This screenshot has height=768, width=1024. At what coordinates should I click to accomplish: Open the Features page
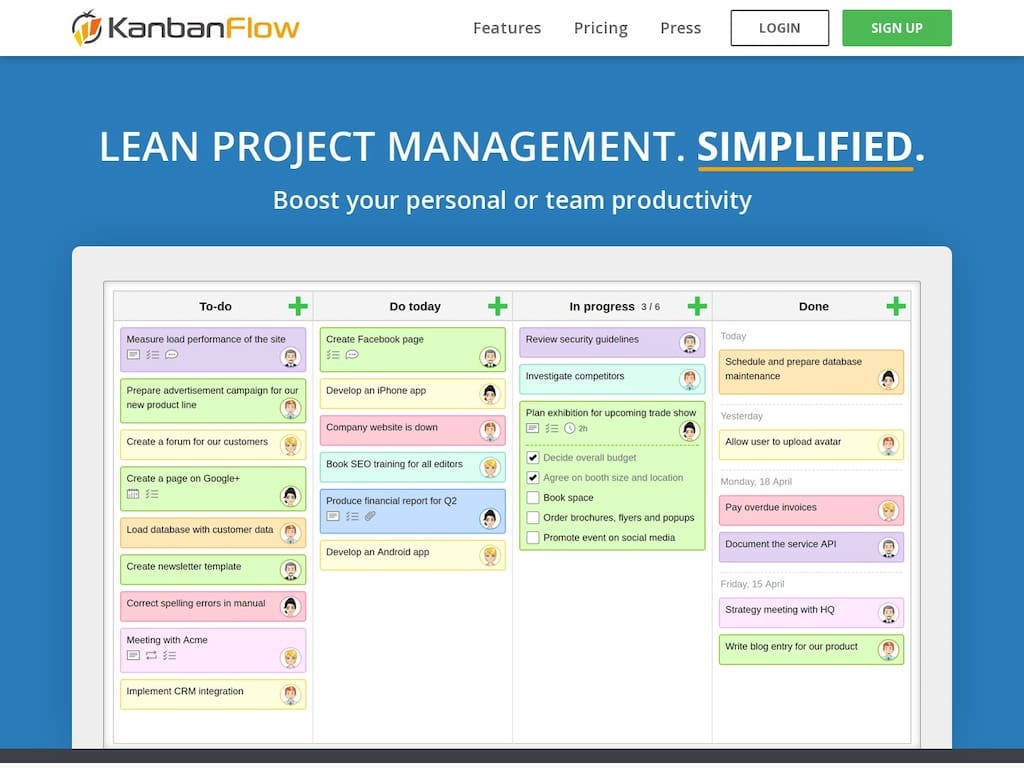point(507,28)
